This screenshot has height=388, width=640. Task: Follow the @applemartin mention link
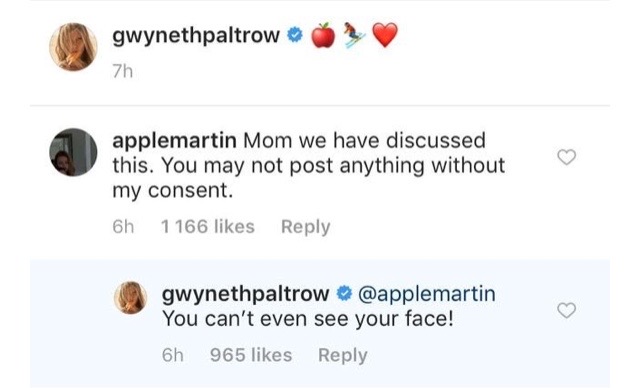[427, 294]
